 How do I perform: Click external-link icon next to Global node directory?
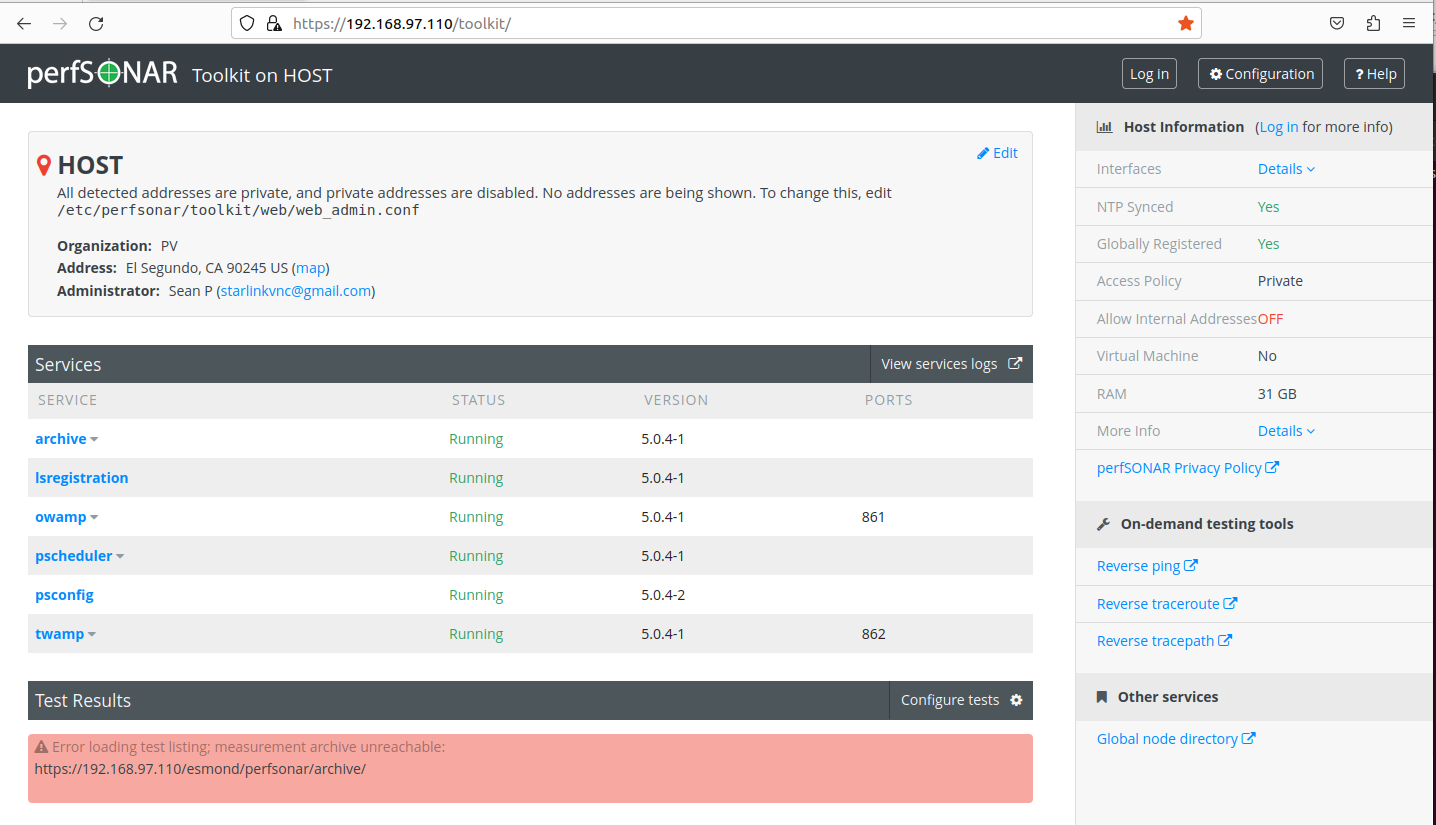[1249, 738]
